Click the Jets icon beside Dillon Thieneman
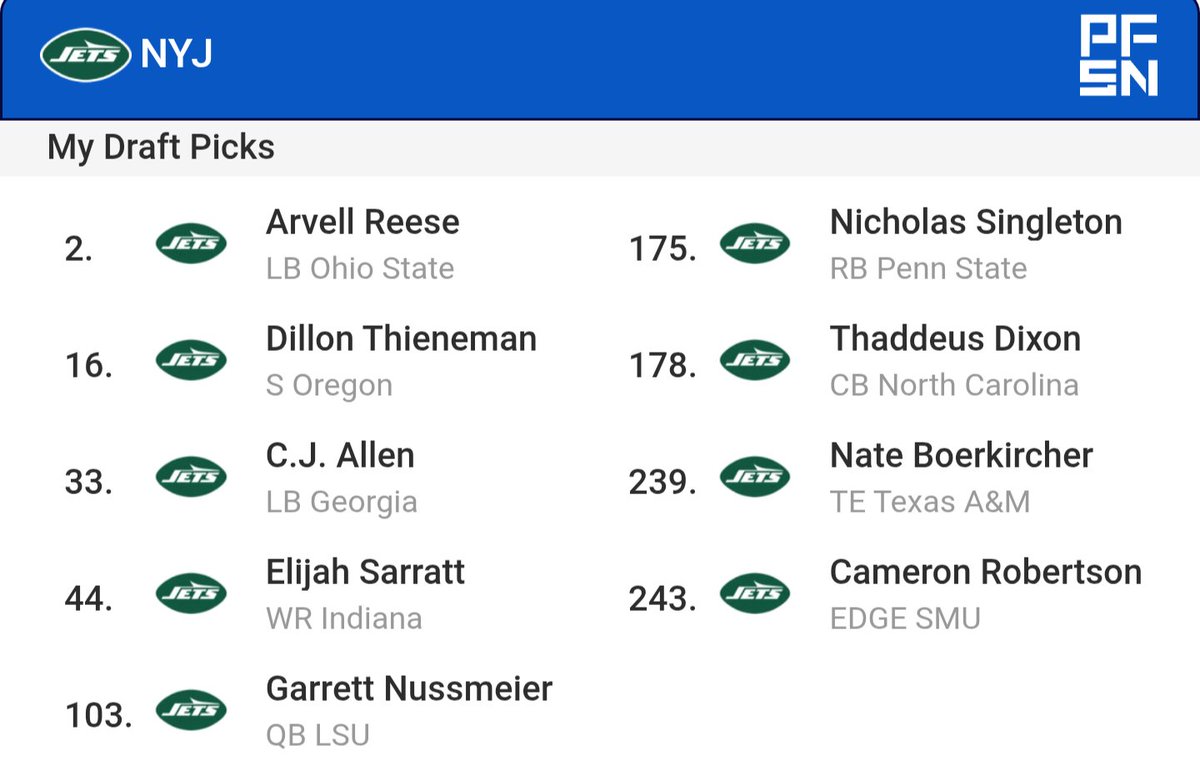The height and width of the screenshot is (780, 1200). pos(191,360)
